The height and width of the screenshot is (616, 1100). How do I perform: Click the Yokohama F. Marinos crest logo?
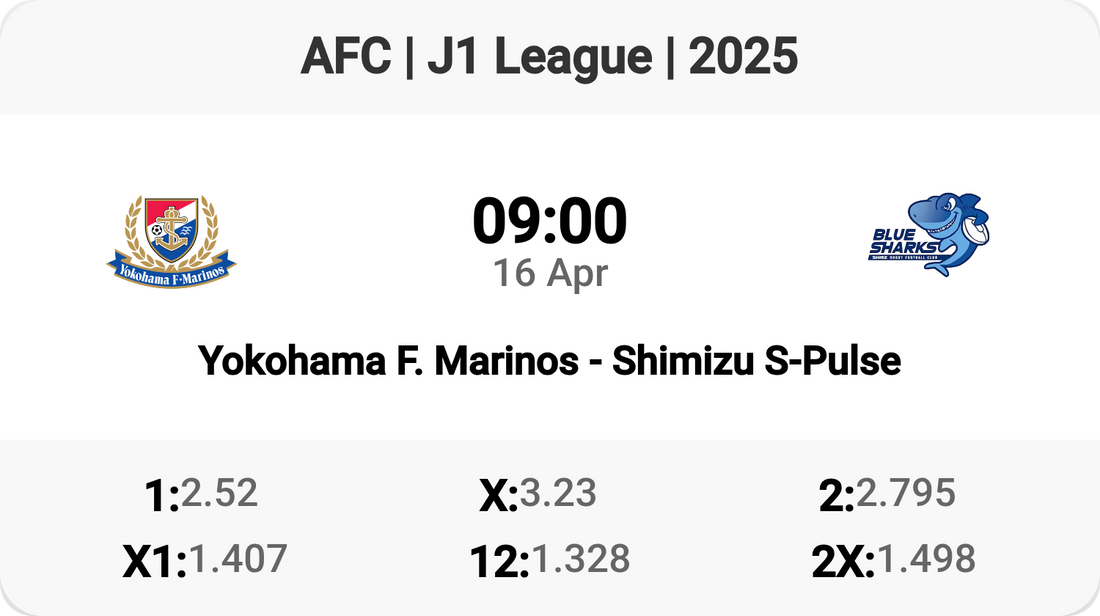pyautogui.click(x=171, y=236)
